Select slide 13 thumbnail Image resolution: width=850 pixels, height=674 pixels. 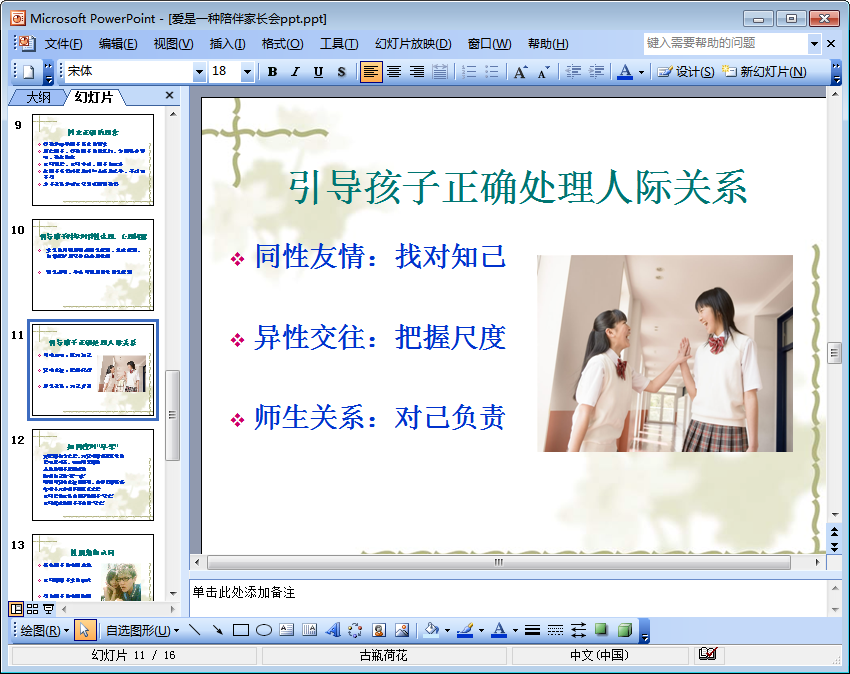(93, 567)
